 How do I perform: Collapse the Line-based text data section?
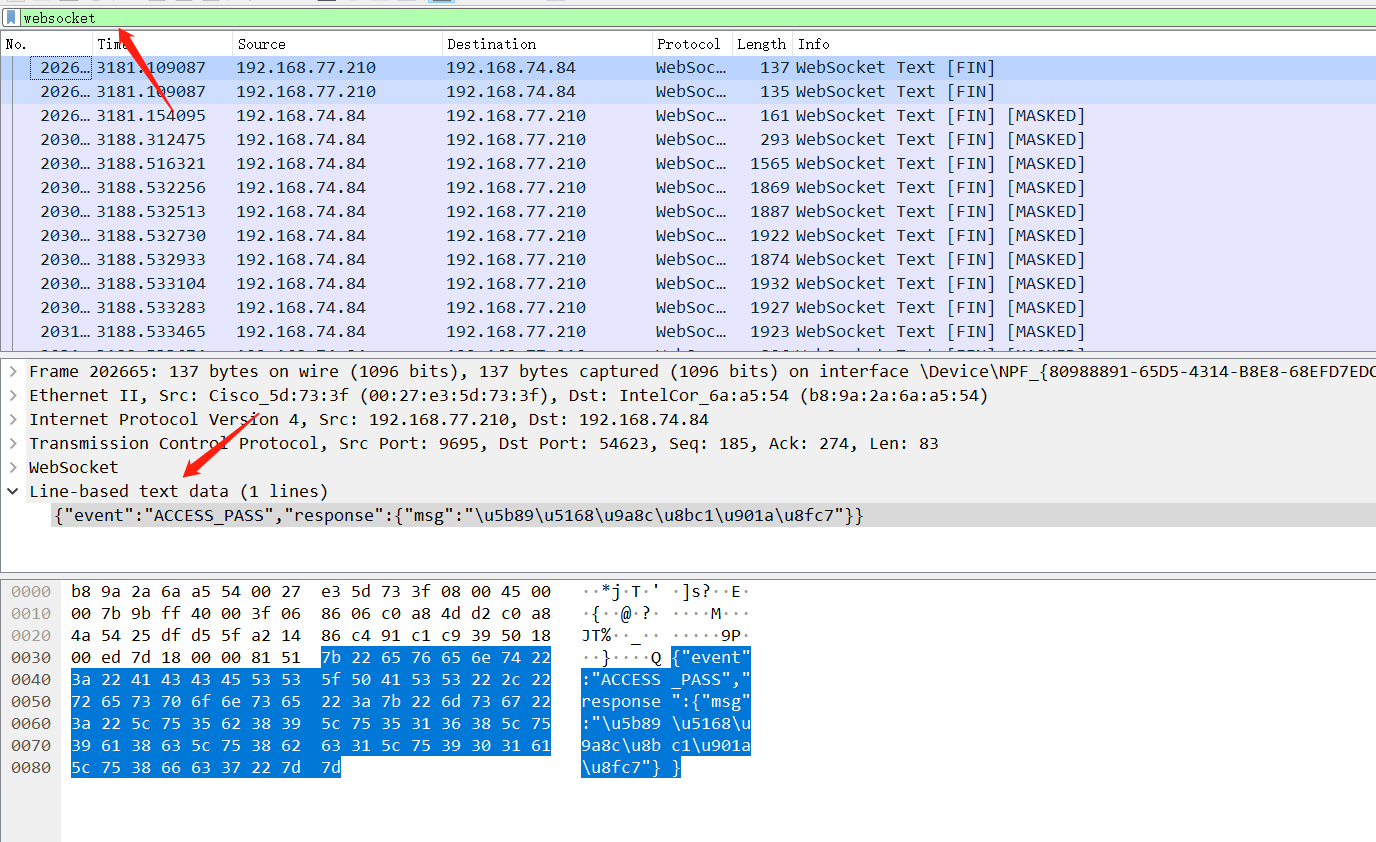click(x=12, y=491)
